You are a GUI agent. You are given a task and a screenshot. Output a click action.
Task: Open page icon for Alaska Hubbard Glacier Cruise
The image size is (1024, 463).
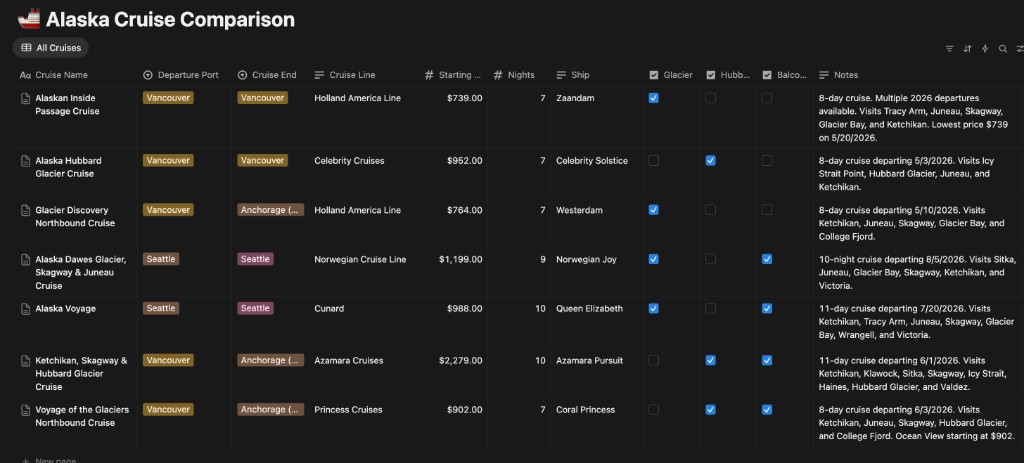25,161
